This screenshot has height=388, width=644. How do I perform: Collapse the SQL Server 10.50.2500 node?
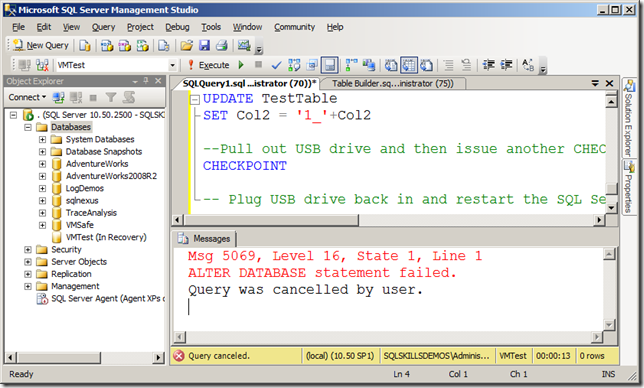pyautogui.click(x=13, y=115)
